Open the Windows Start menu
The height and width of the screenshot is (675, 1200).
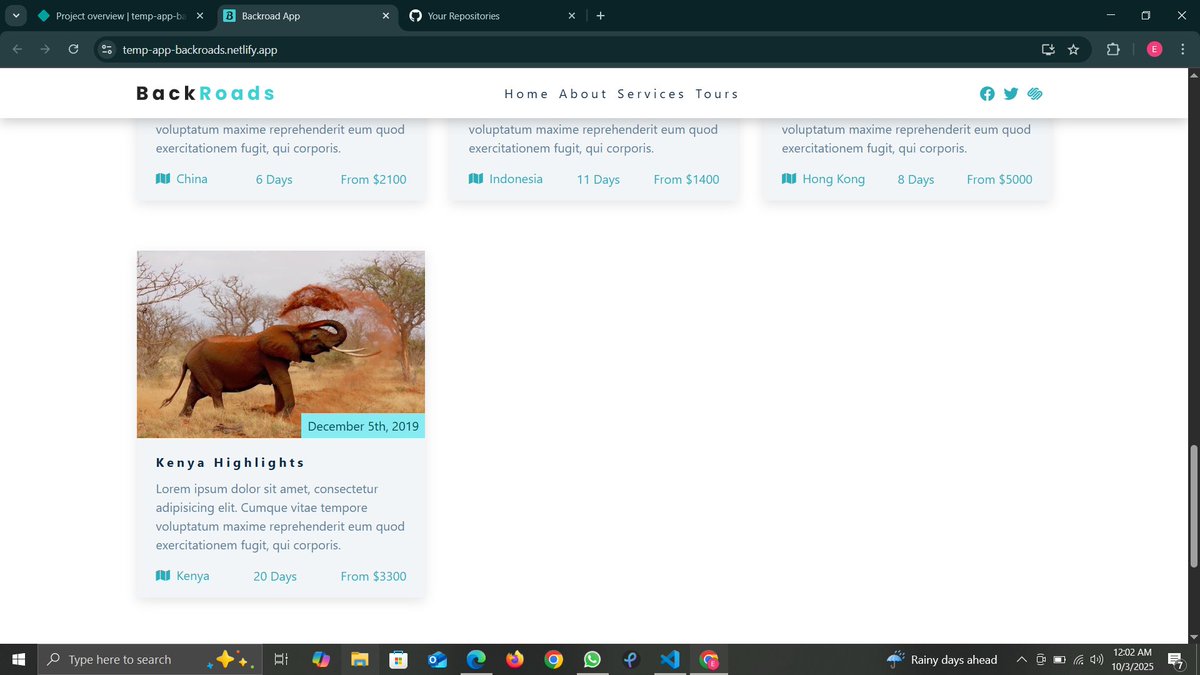(x=18, y=659)
